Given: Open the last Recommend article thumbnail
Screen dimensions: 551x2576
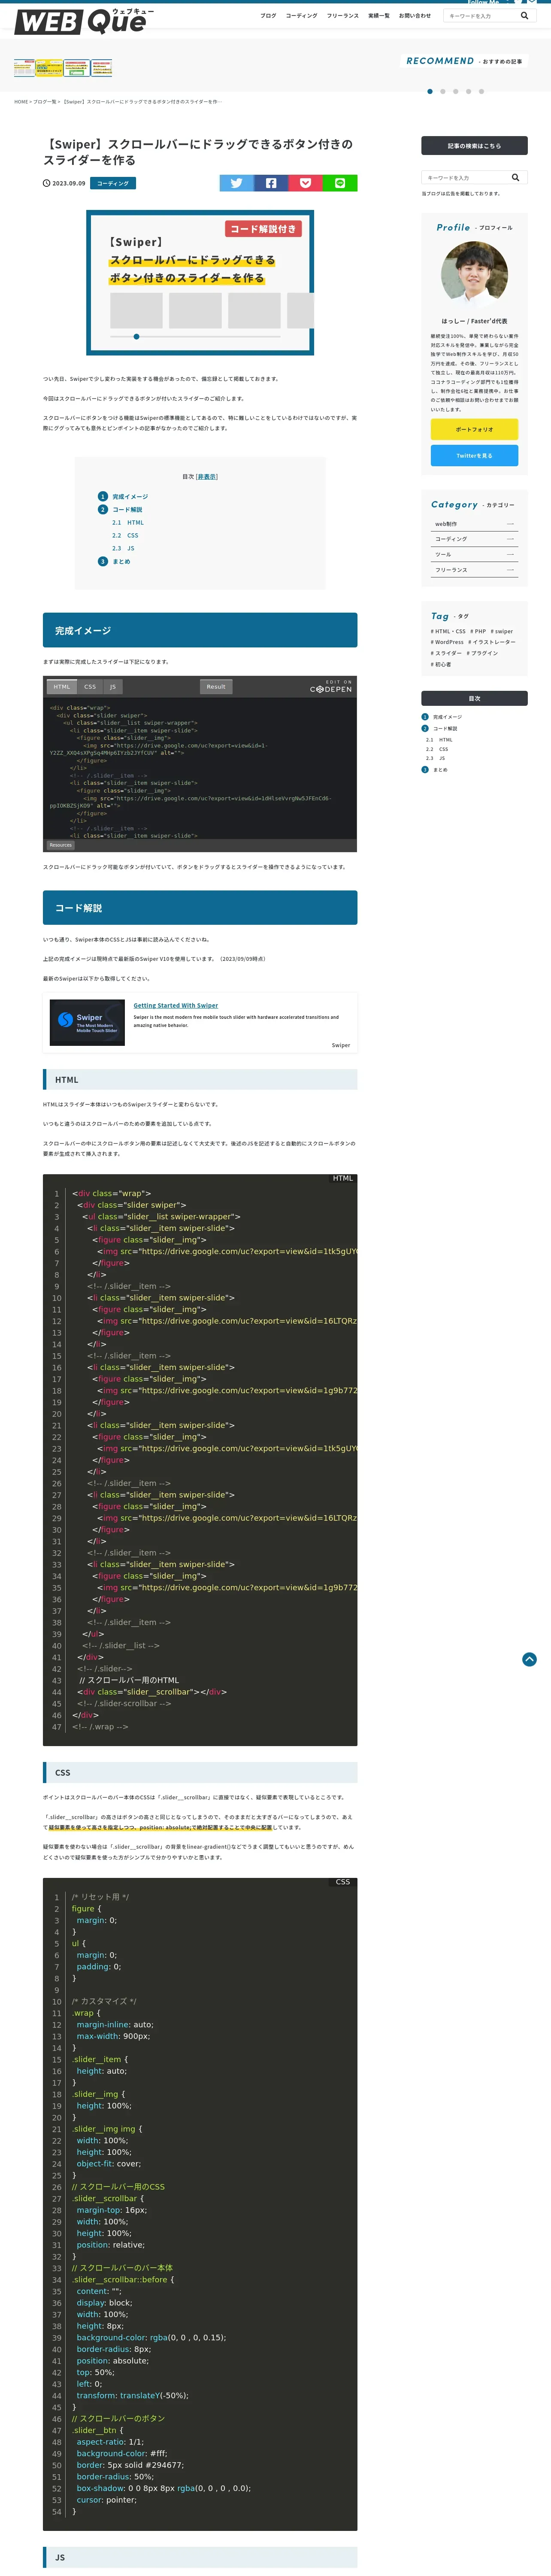Looking at the screenshot, I should click(x=101, y=68).
